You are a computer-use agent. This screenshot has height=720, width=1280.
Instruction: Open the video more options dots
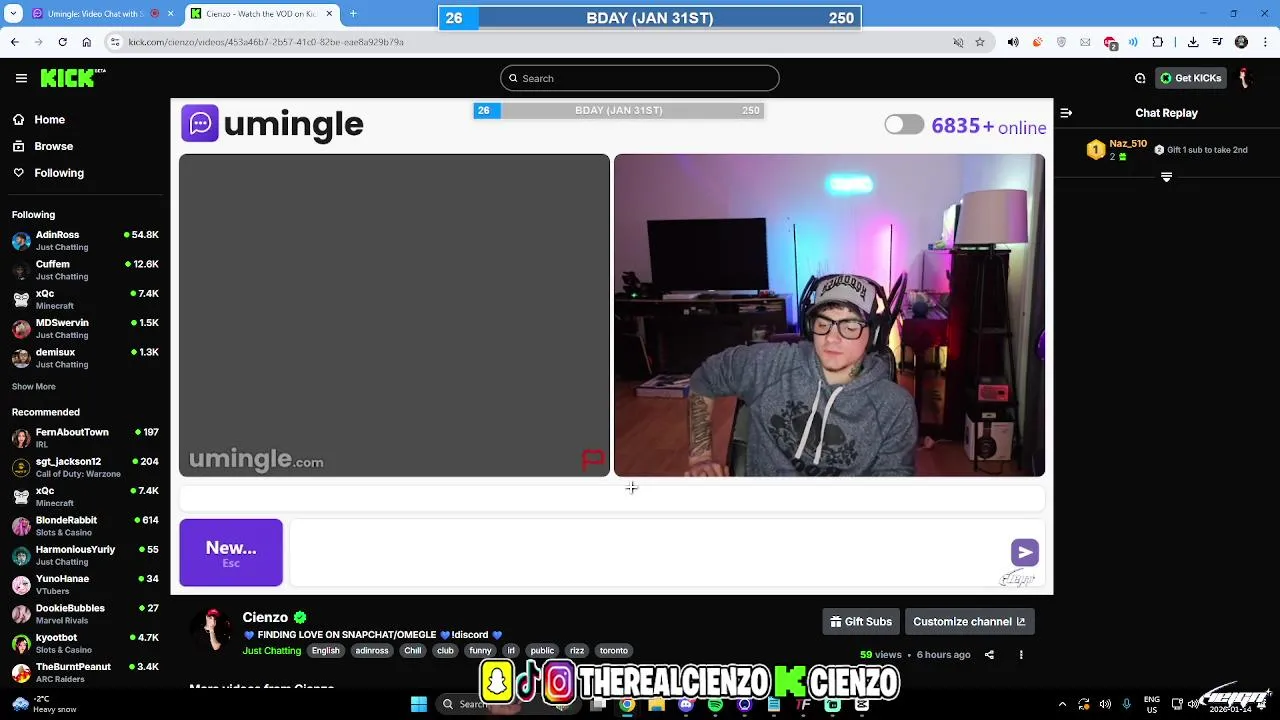(1021, 655)
